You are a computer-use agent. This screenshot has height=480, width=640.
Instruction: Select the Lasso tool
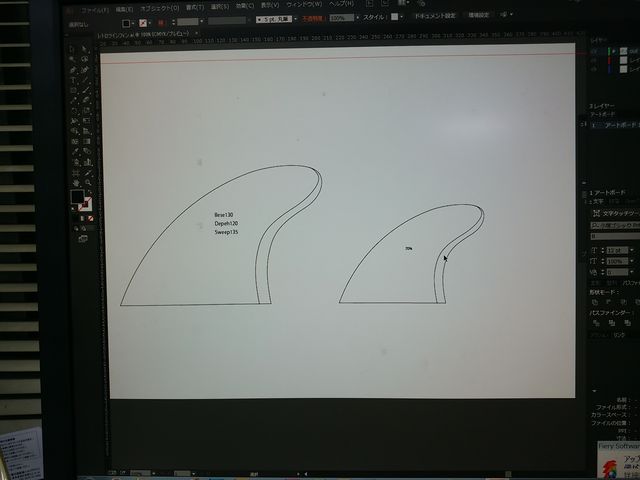[x=85, y=60]
